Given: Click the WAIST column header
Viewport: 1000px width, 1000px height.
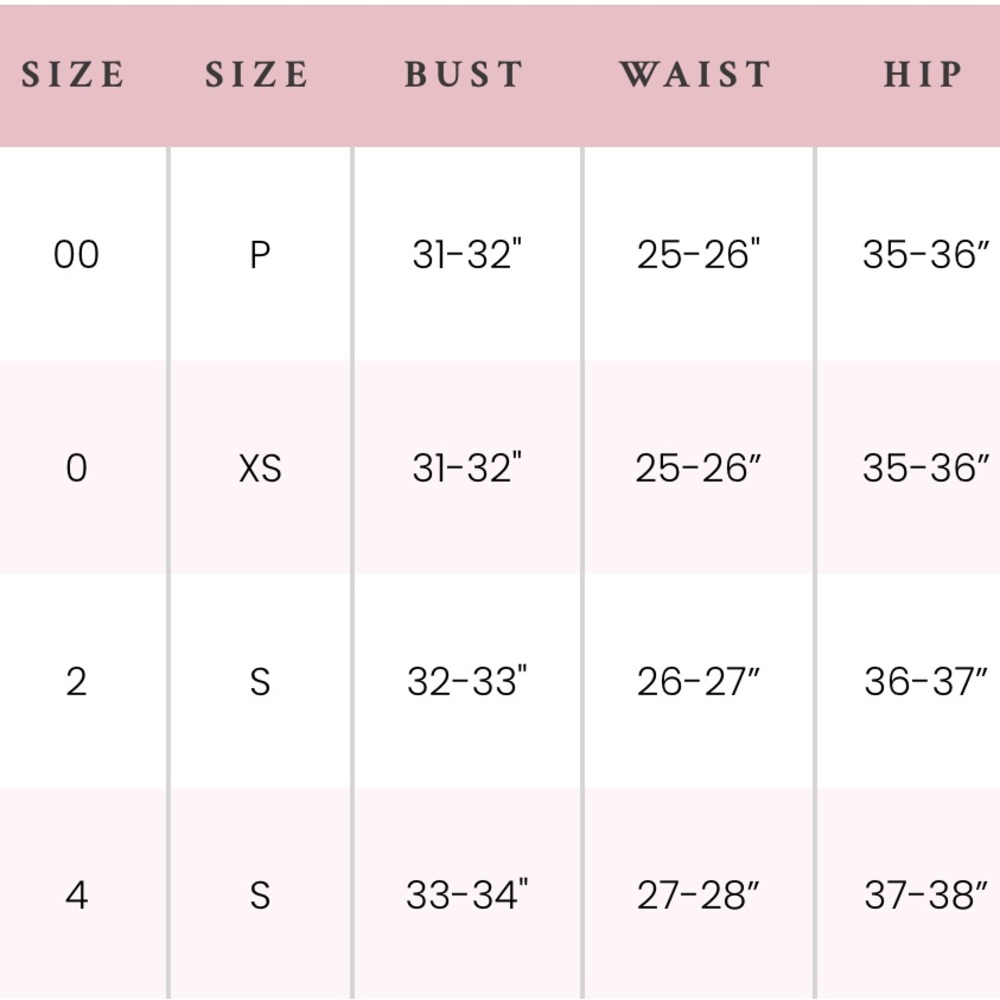Looking at the screenshot, I should 696,74.
